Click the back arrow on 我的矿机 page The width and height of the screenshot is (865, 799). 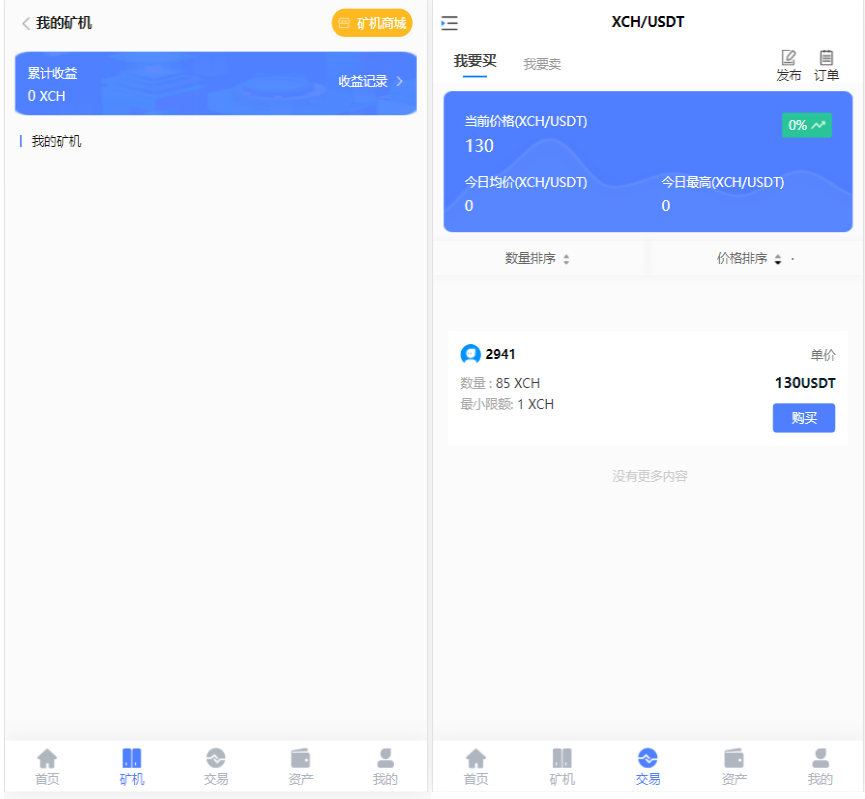pyautogui.click(x=23, y=22)
